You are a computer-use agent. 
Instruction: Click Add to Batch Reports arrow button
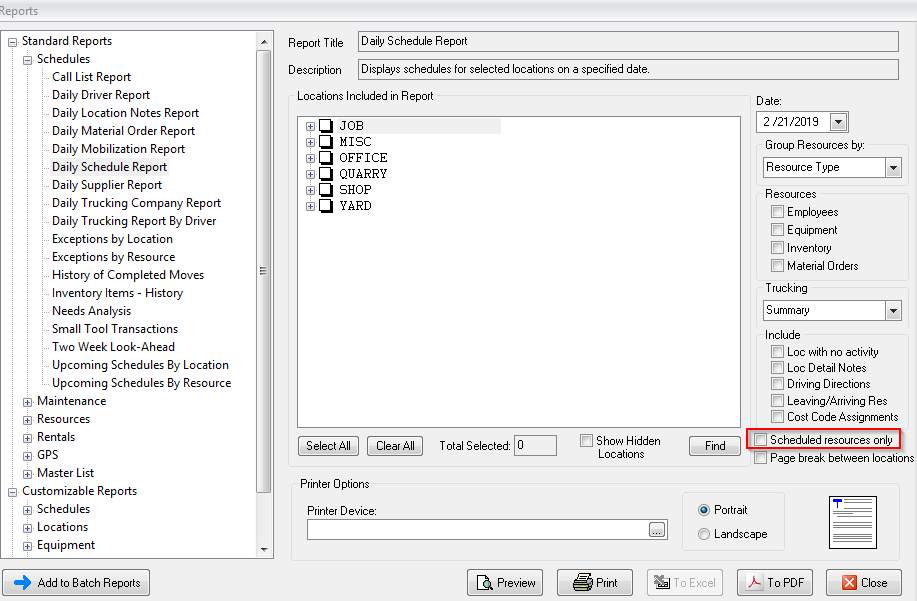[76, 583]
